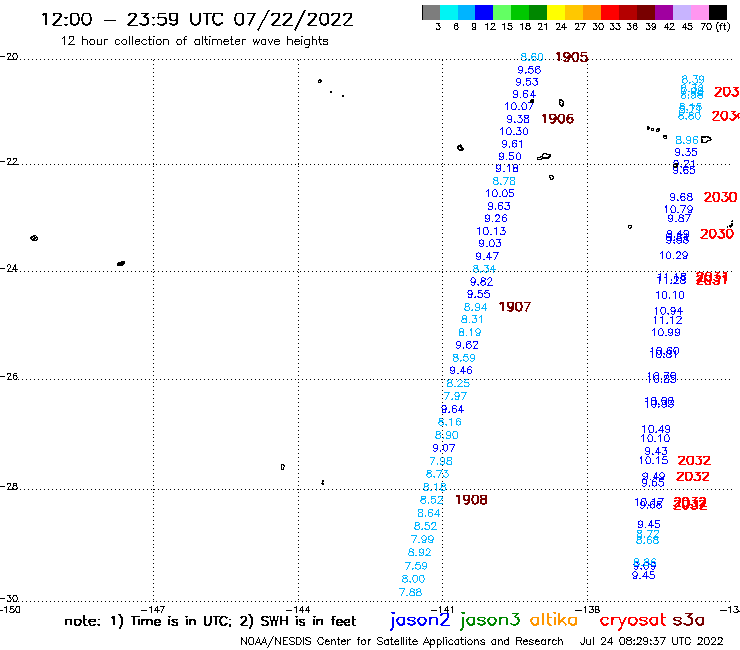This screenshot has width=740, height=650.
Task: Click the wave height value 10.15
Action: click(x=654, y=460)
